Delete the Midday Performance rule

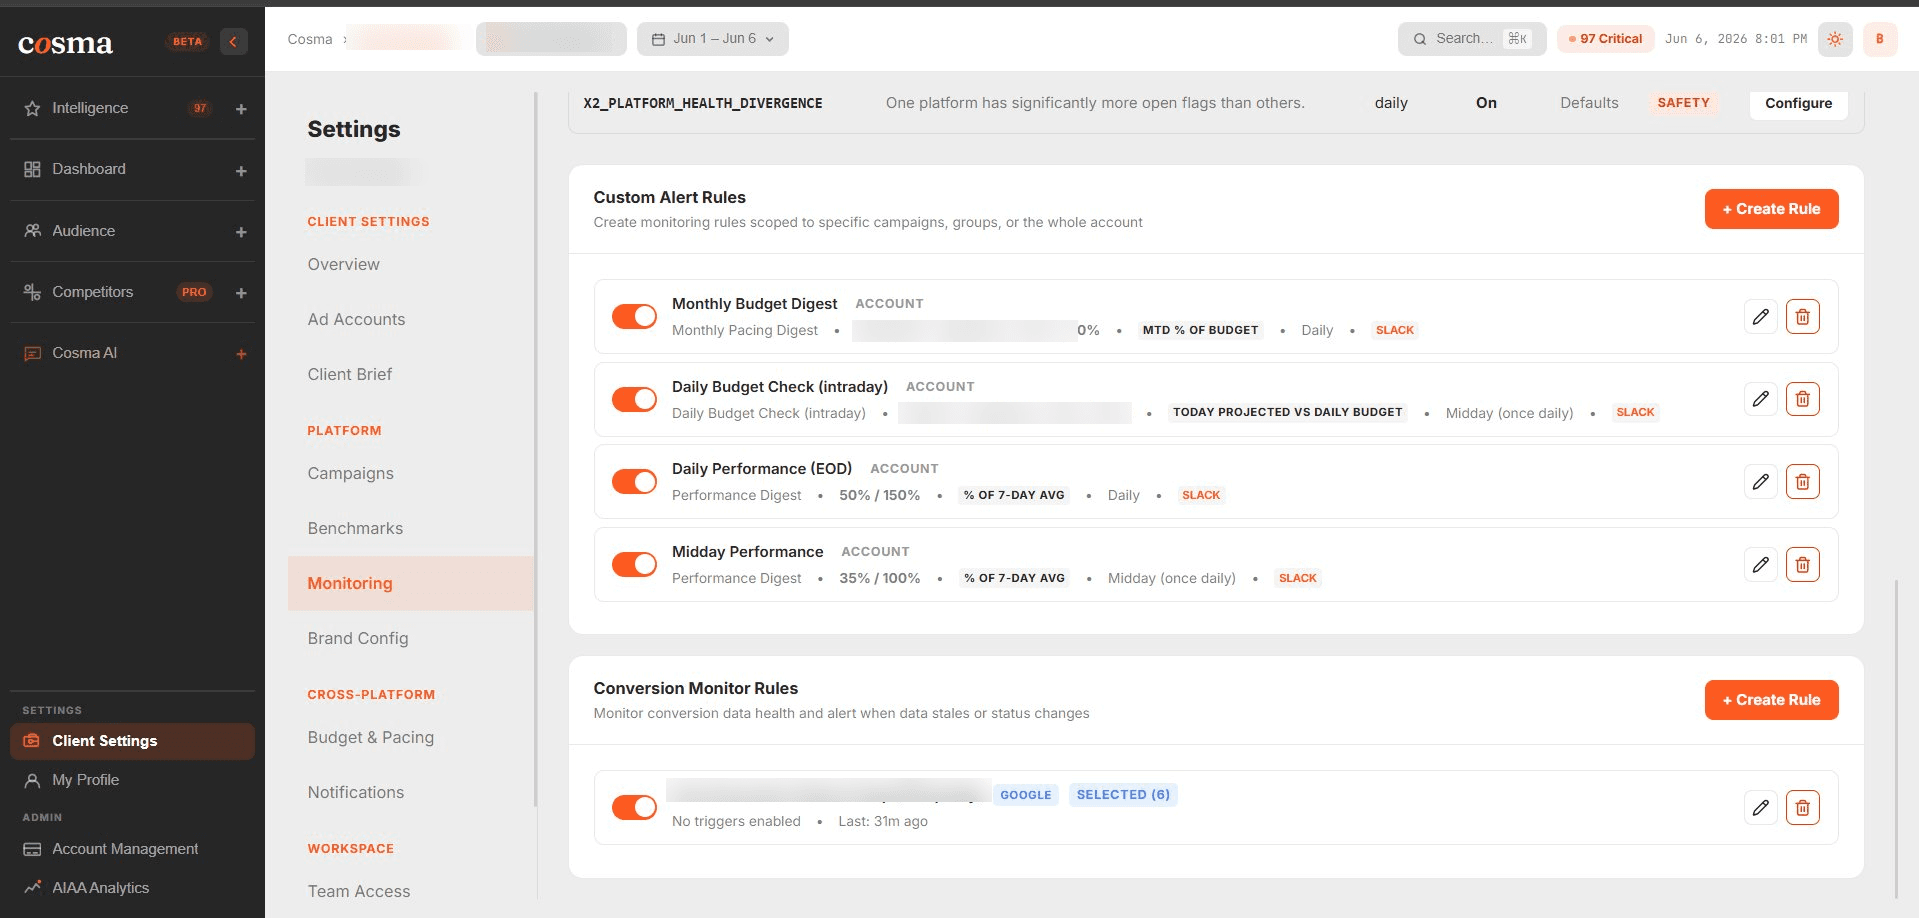(1803, 565)
